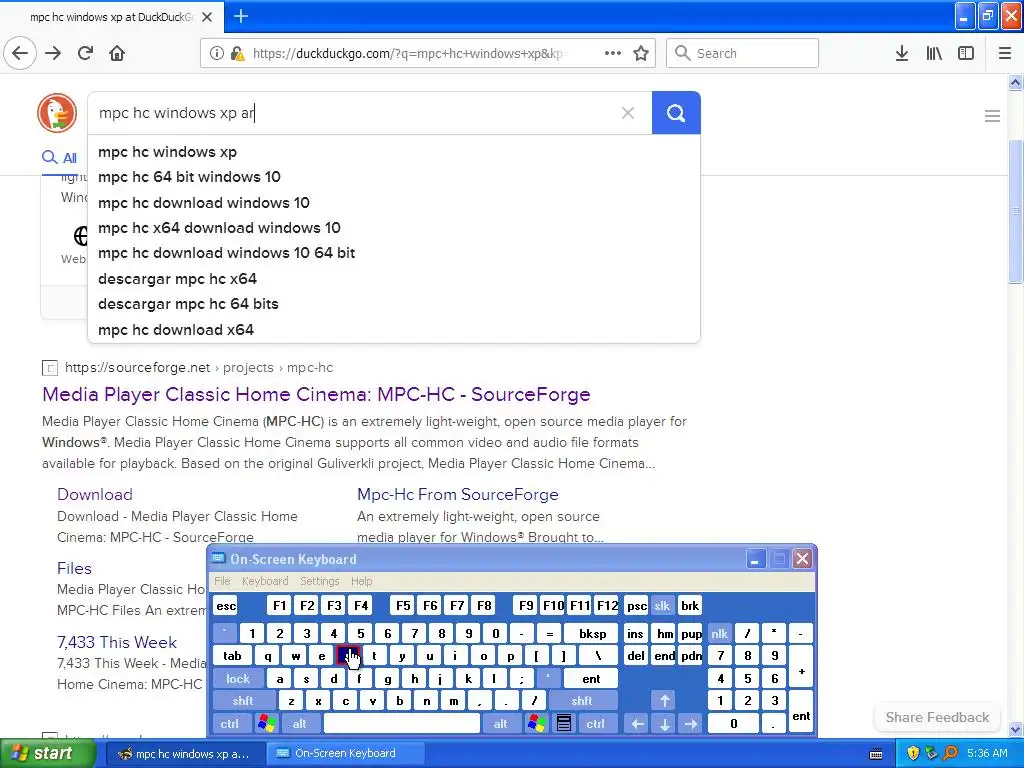Toggle the left alt key
This screenshot has width=1024, height=768.
pos(299,724)
